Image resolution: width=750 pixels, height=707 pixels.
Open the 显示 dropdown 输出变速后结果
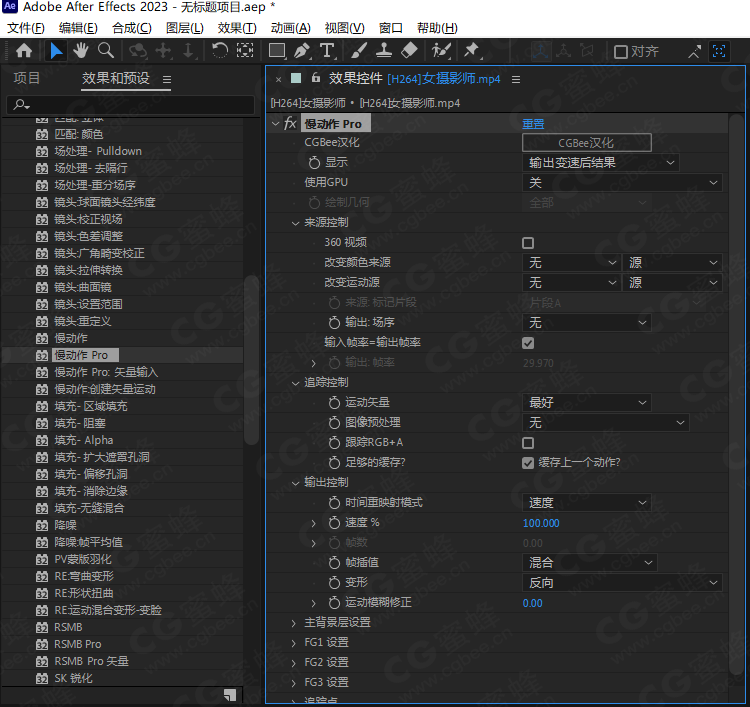601,163
